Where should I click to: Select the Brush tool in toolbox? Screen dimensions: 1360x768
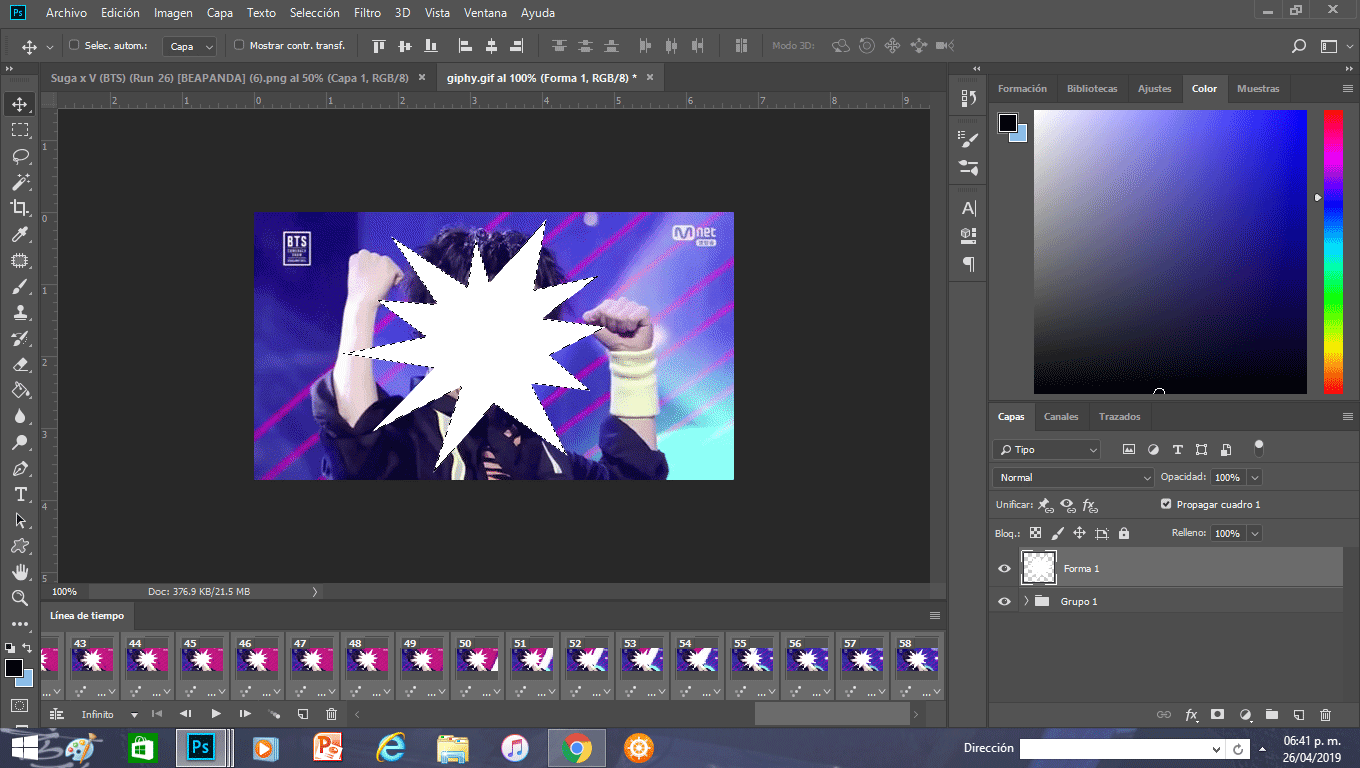(x=19, y=286)
